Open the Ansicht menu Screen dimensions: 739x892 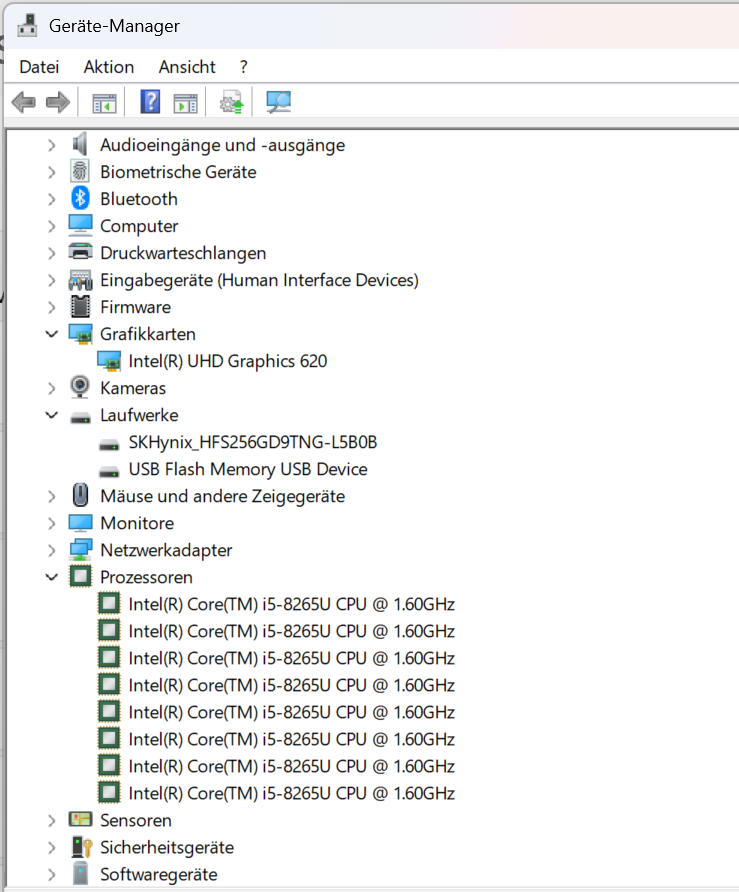coord(187,67)
